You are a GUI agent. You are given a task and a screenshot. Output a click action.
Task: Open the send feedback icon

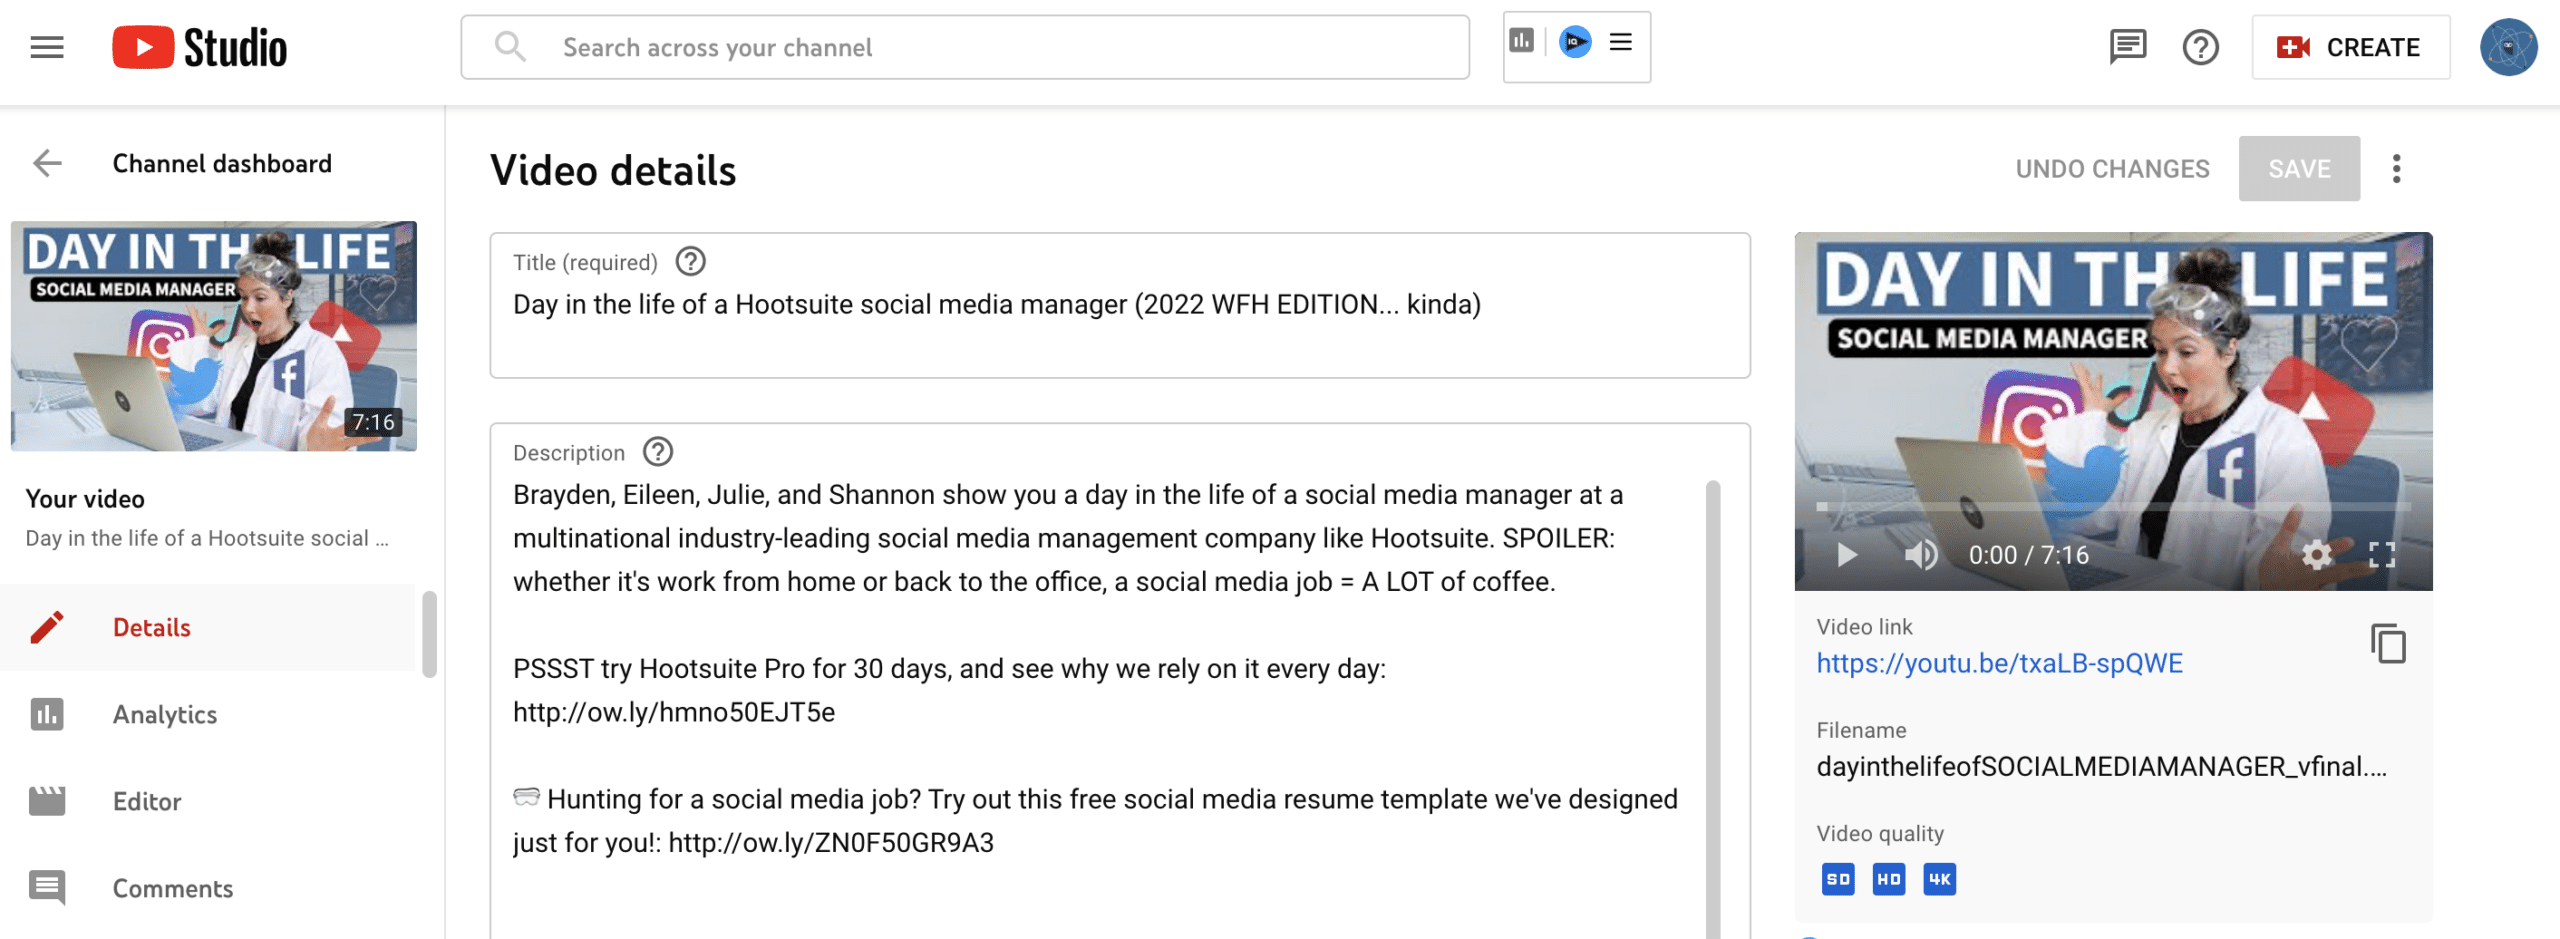pos(2127,47)
